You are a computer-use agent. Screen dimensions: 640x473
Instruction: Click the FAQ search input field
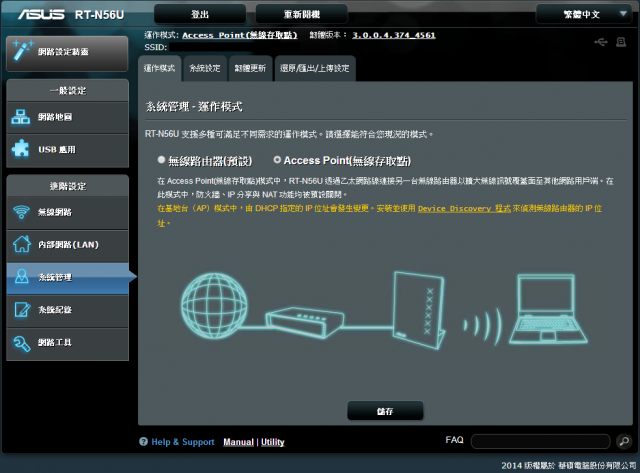540,441
